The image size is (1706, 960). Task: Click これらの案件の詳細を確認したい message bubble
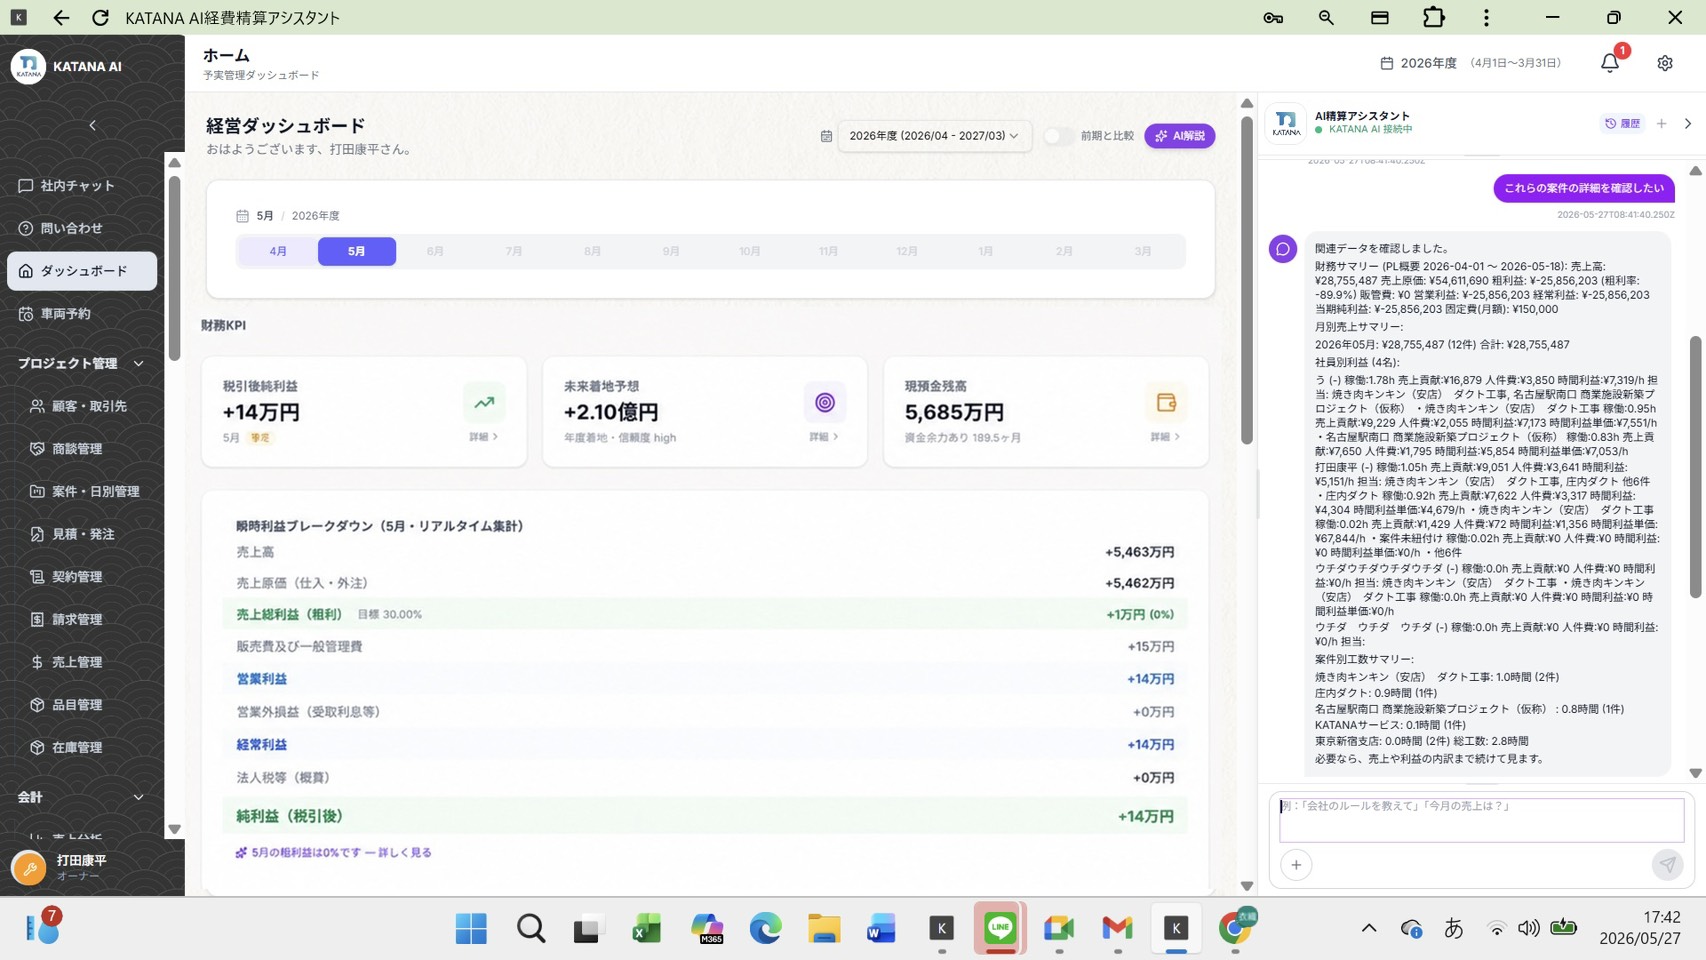pos(1584,188)
